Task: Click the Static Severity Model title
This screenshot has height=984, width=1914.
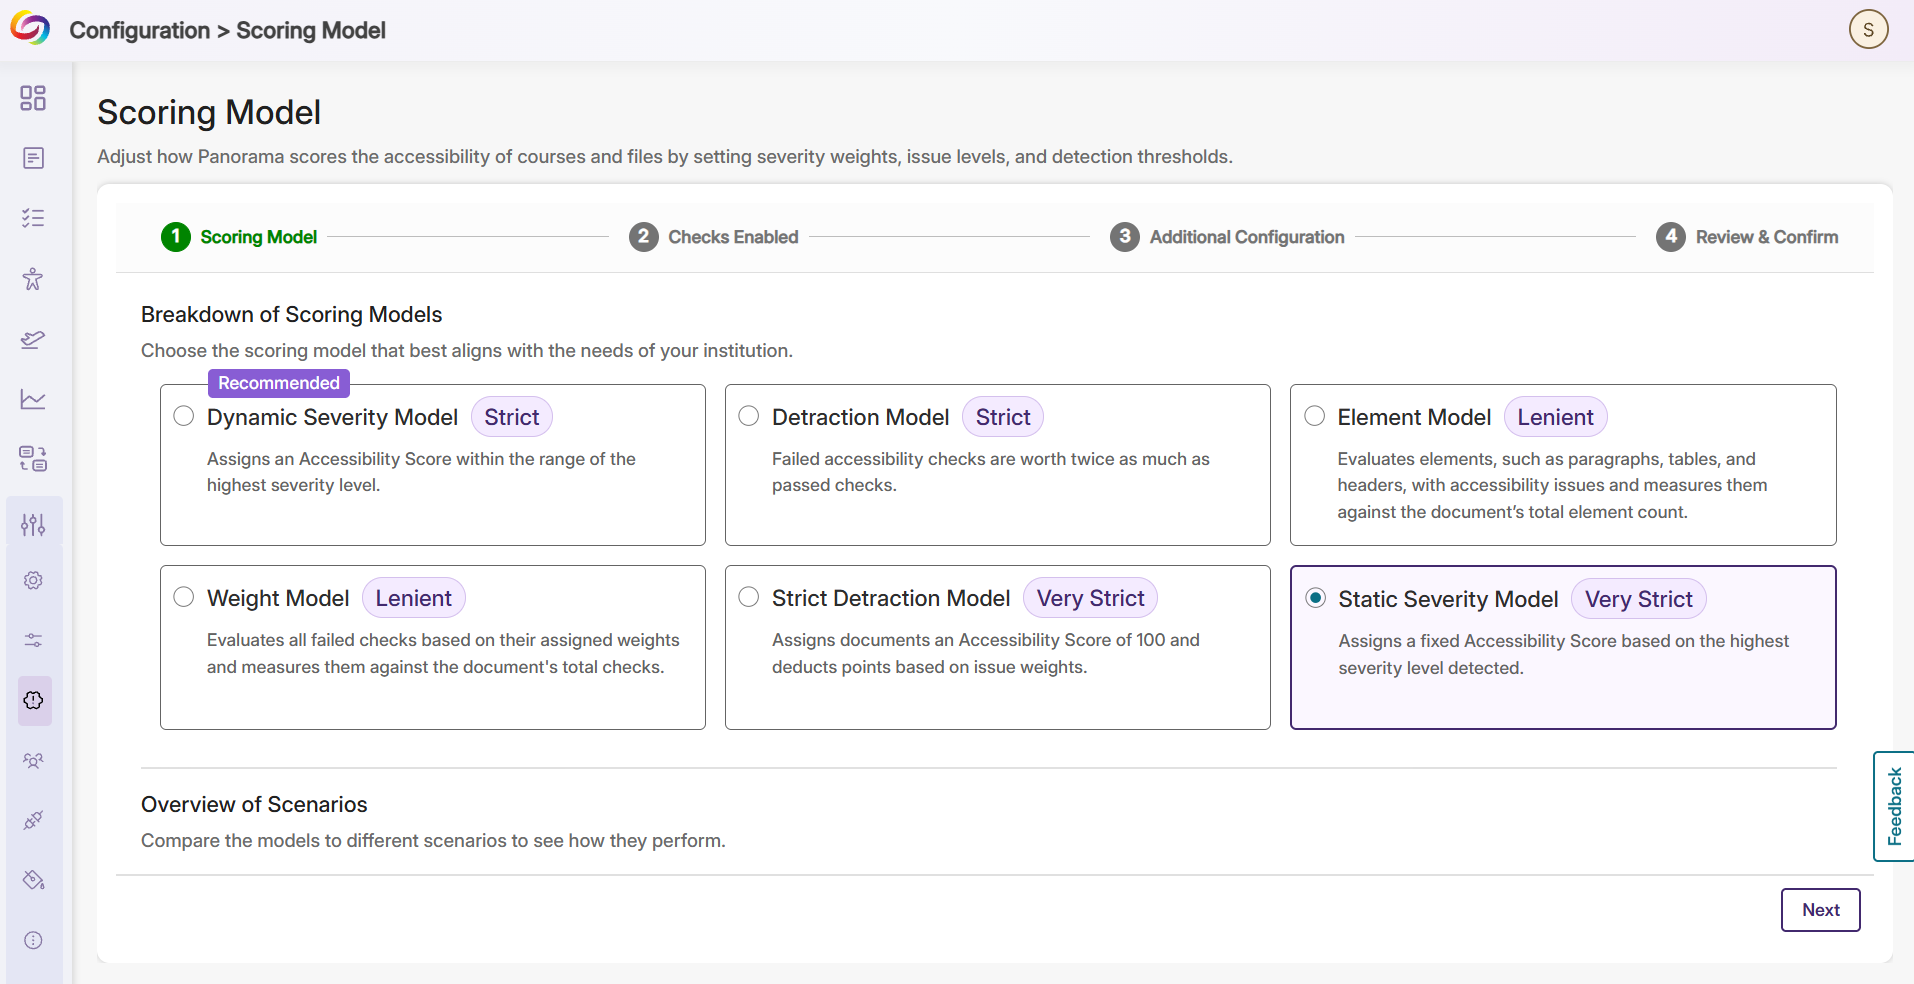Action: pos(1449,599)
